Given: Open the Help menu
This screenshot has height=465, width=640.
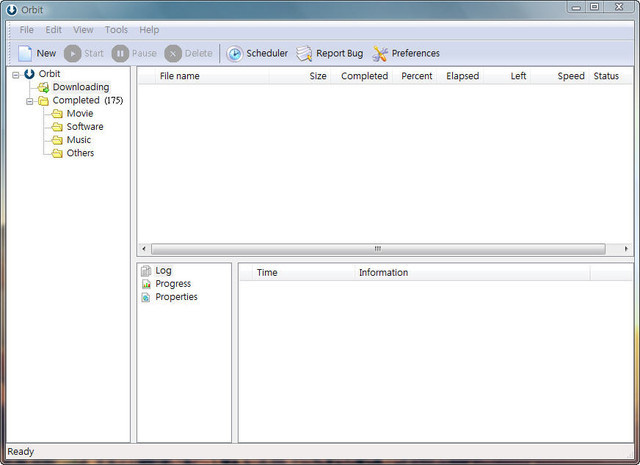Looking at the screenshot, I should pyautogui.click(x=149, y=30).
